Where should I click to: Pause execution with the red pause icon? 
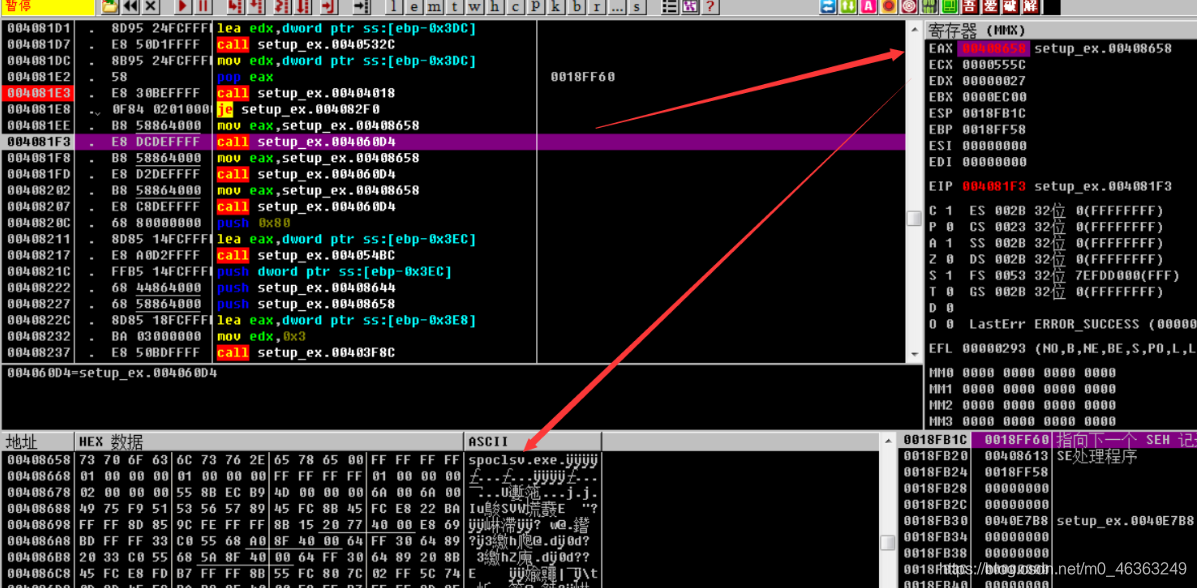tap(203, 7)
